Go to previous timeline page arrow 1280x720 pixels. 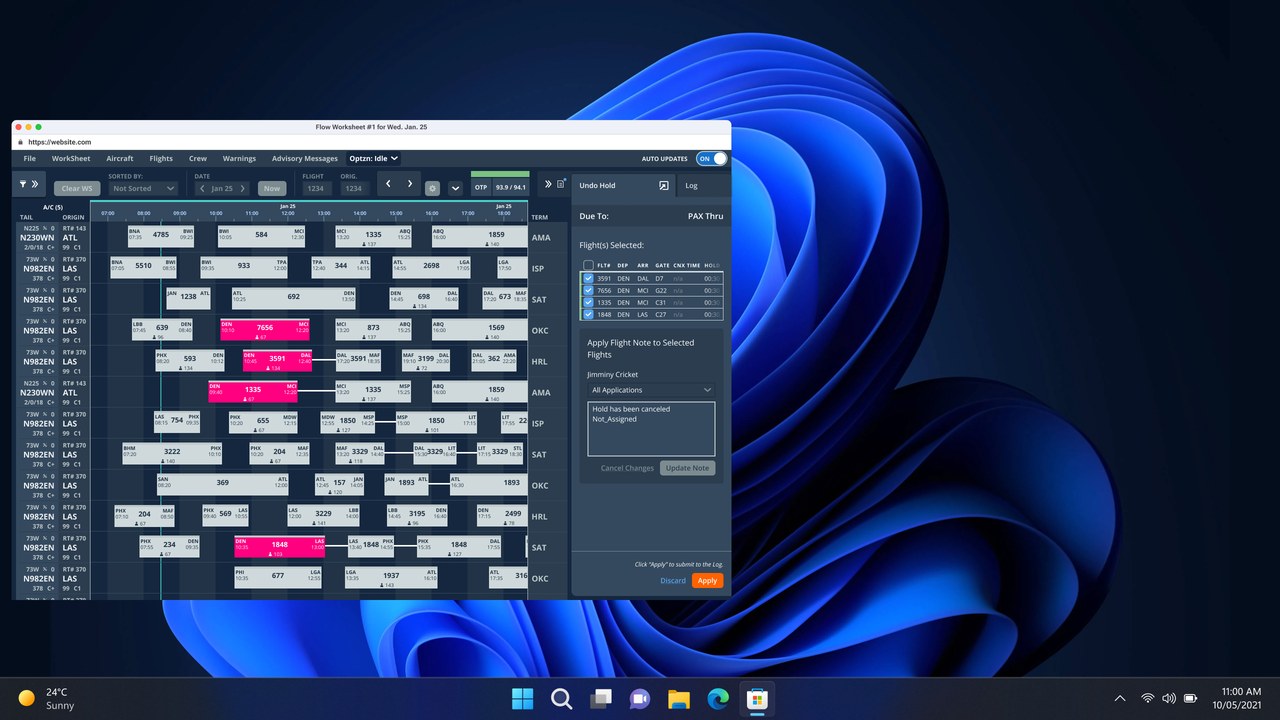[388, 184]
